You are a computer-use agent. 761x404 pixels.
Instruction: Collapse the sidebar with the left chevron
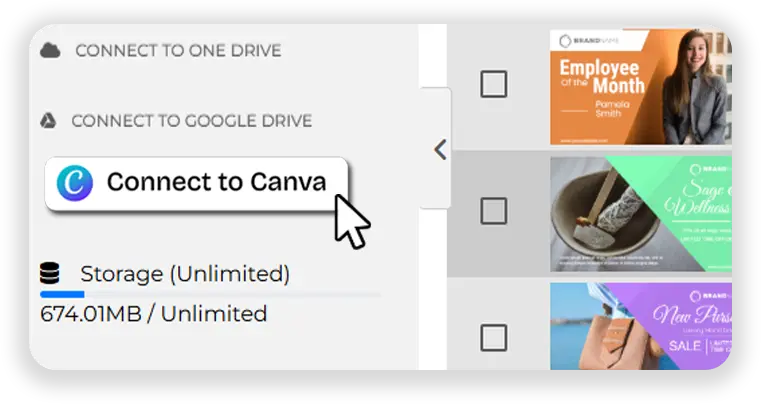[x=440, y=150]
